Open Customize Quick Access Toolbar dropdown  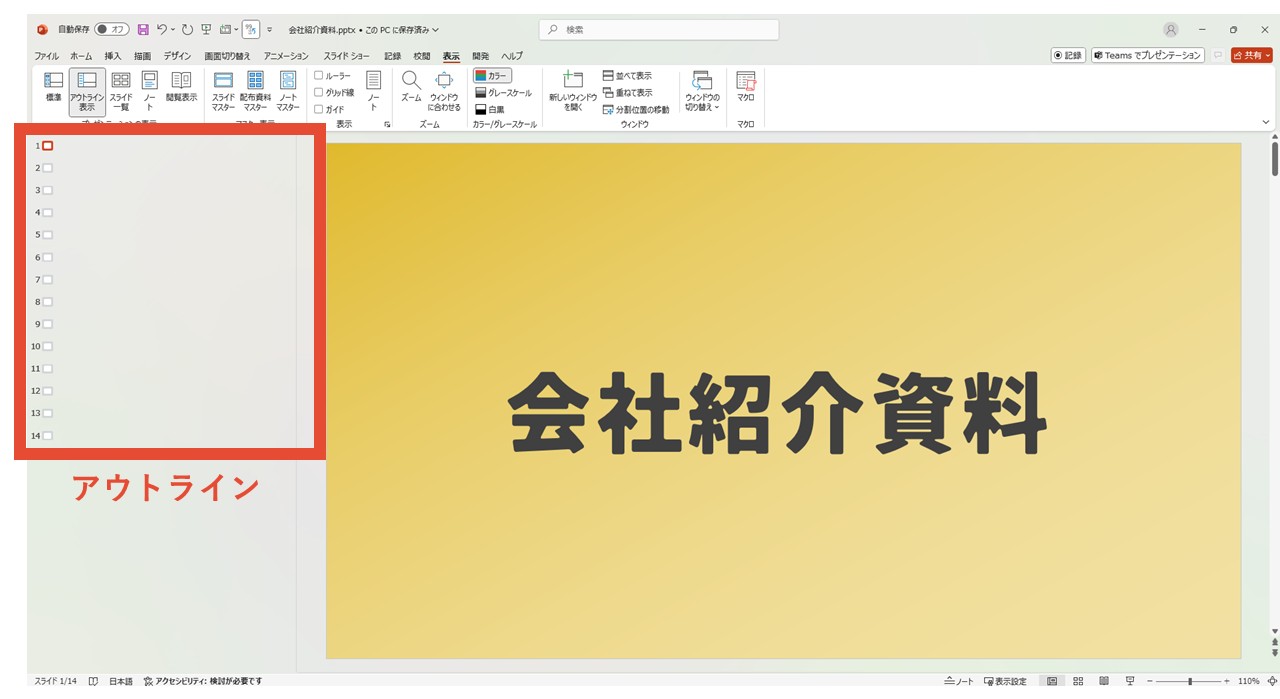pyautogui.click(x=270, y=30)
